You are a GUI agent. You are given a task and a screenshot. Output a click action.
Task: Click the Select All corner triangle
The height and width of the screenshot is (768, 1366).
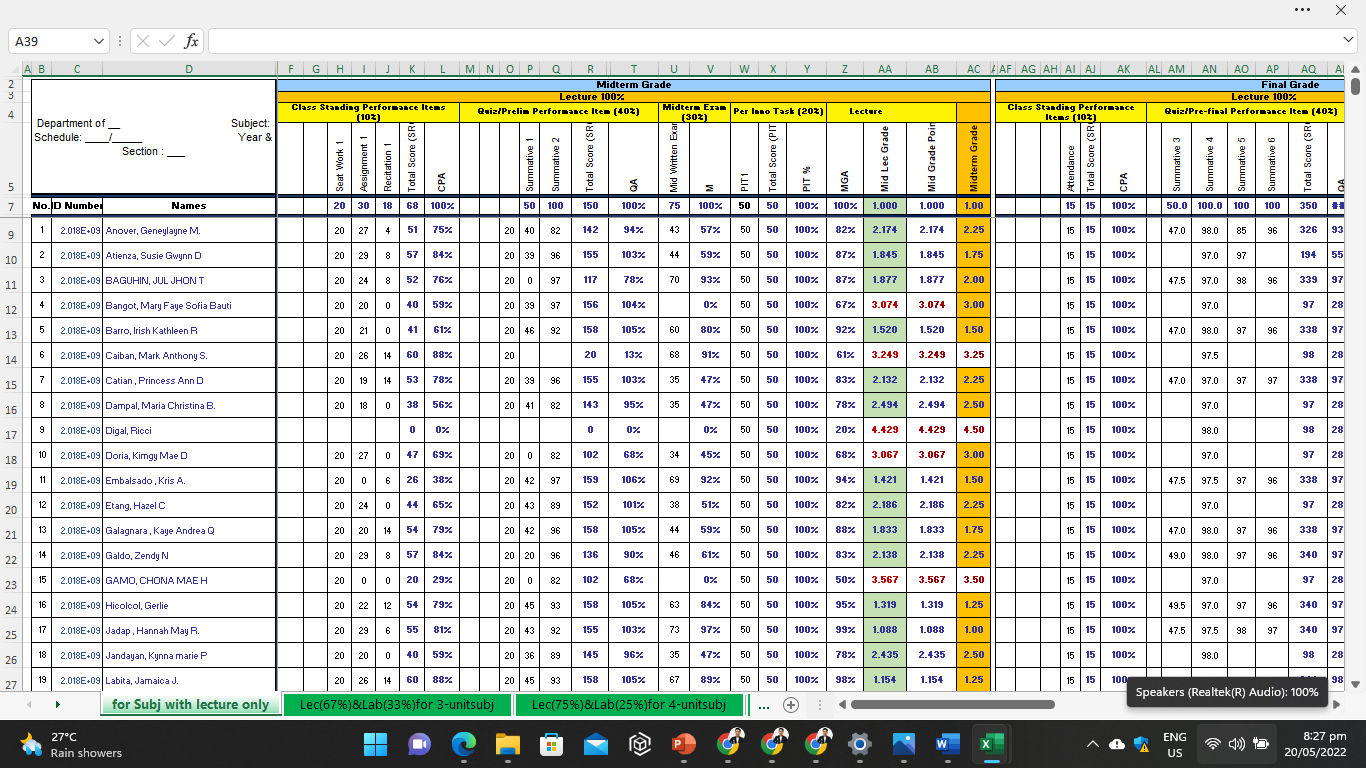point(16,69)
